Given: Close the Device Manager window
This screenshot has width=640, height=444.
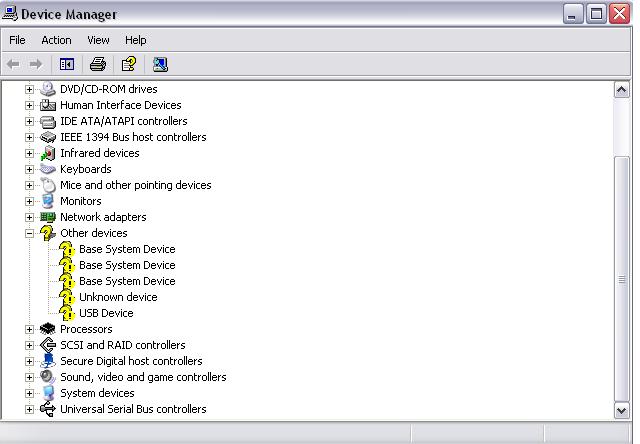Looking at the screenshot, I should [620, 13].
